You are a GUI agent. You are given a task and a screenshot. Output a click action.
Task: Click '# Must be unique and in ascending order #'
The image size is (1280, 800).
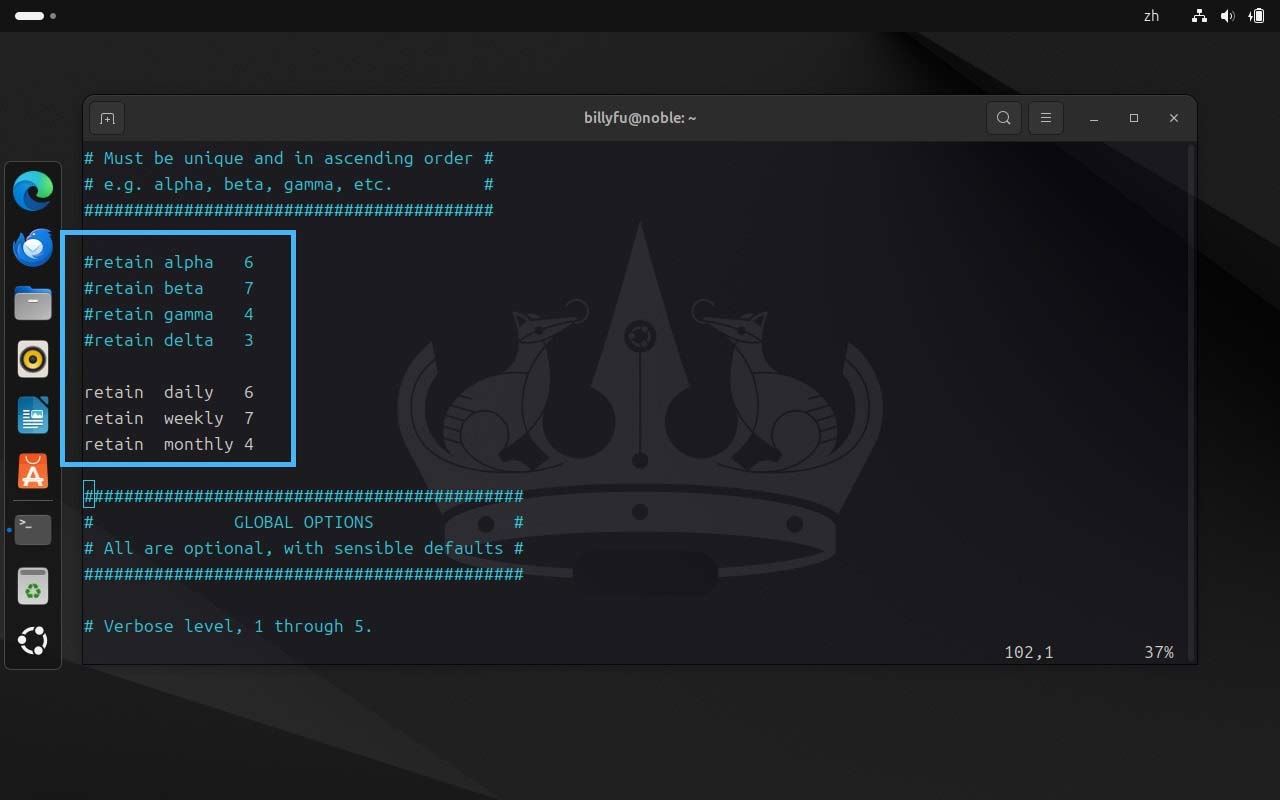coord(289,158)
